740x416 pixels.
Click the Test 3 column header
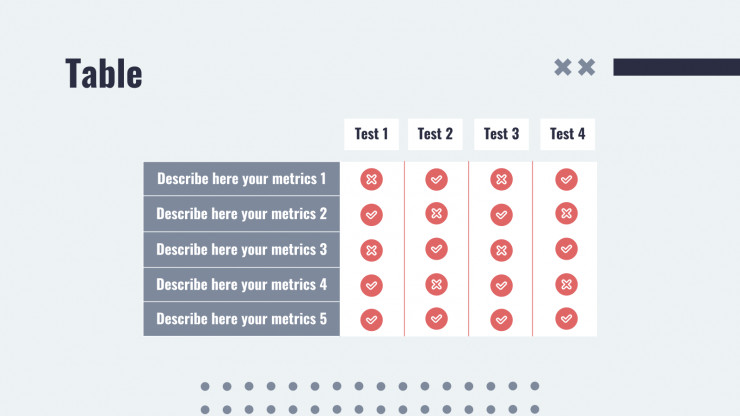(501, 134)
